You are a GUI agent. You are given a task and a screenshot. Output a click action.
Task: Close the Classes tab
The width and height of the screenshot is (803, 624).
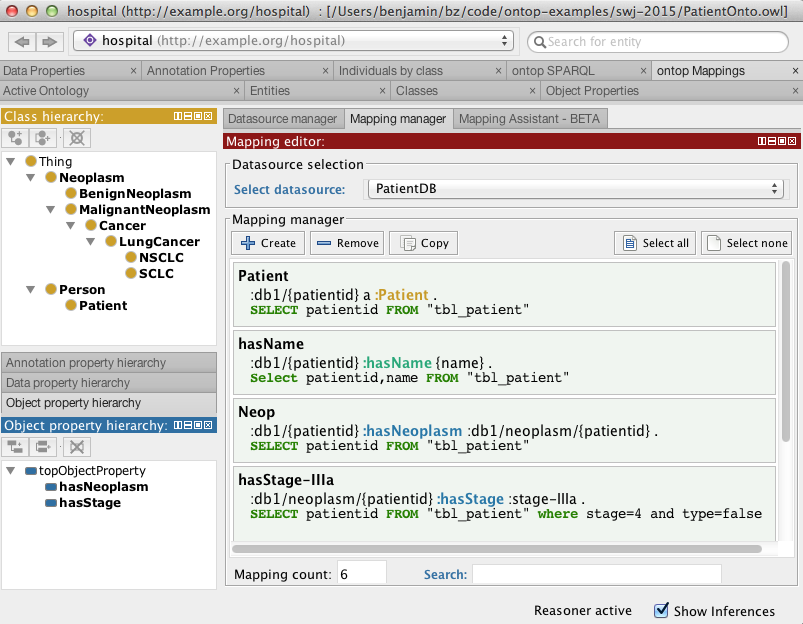(x=532, y=91)
